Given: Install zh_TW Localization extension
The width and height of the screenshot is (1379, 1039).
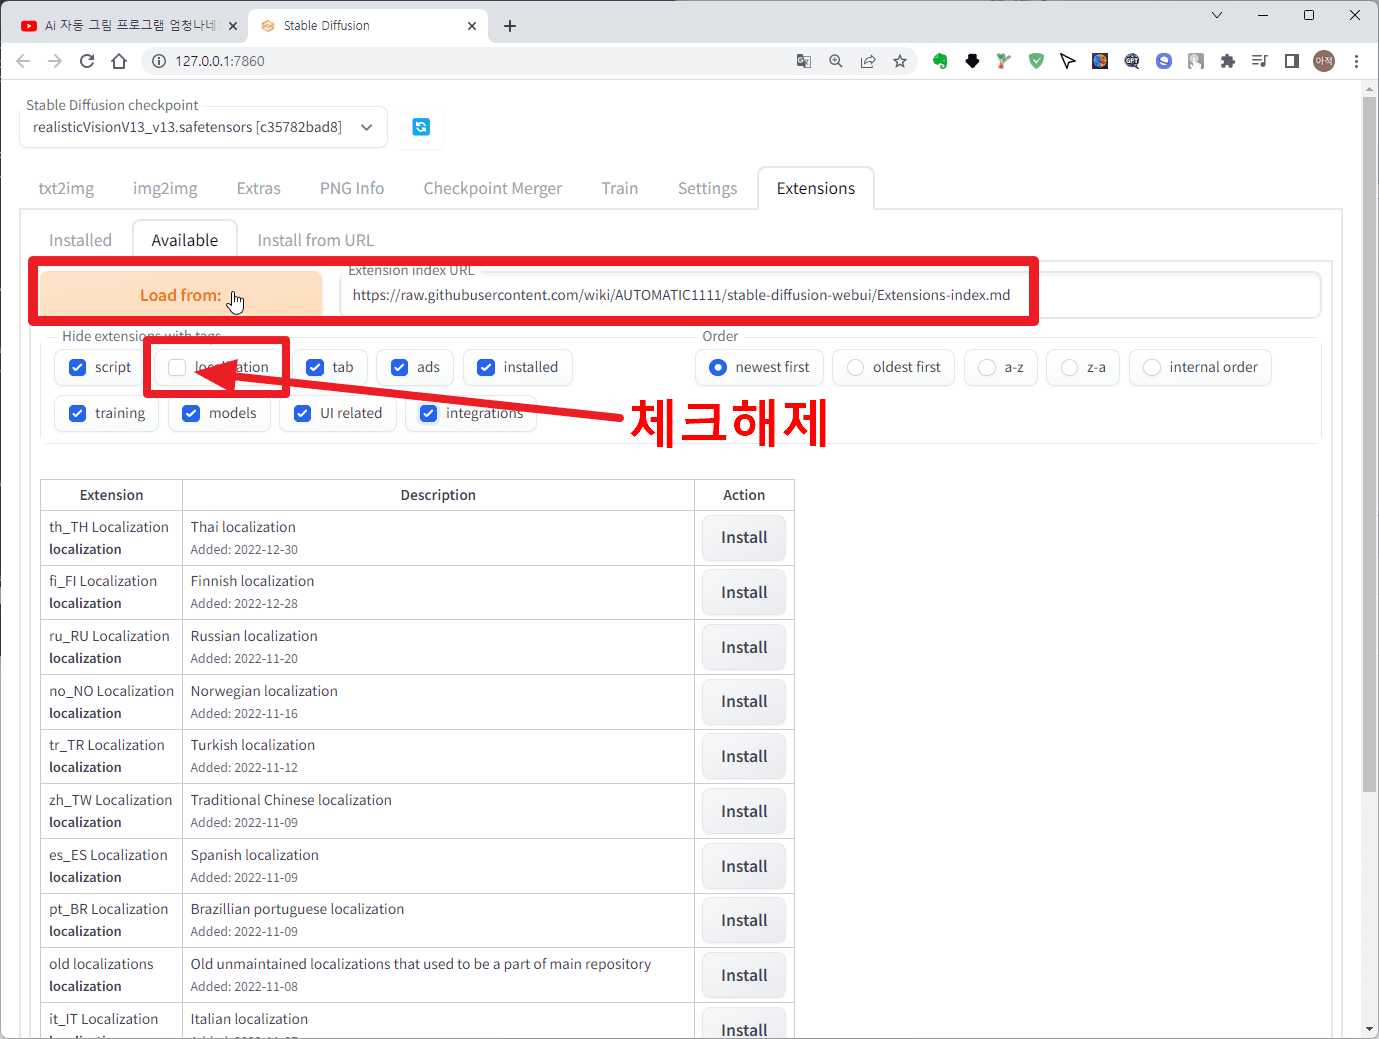Looking at the screenshot, I should pos(744,812).
